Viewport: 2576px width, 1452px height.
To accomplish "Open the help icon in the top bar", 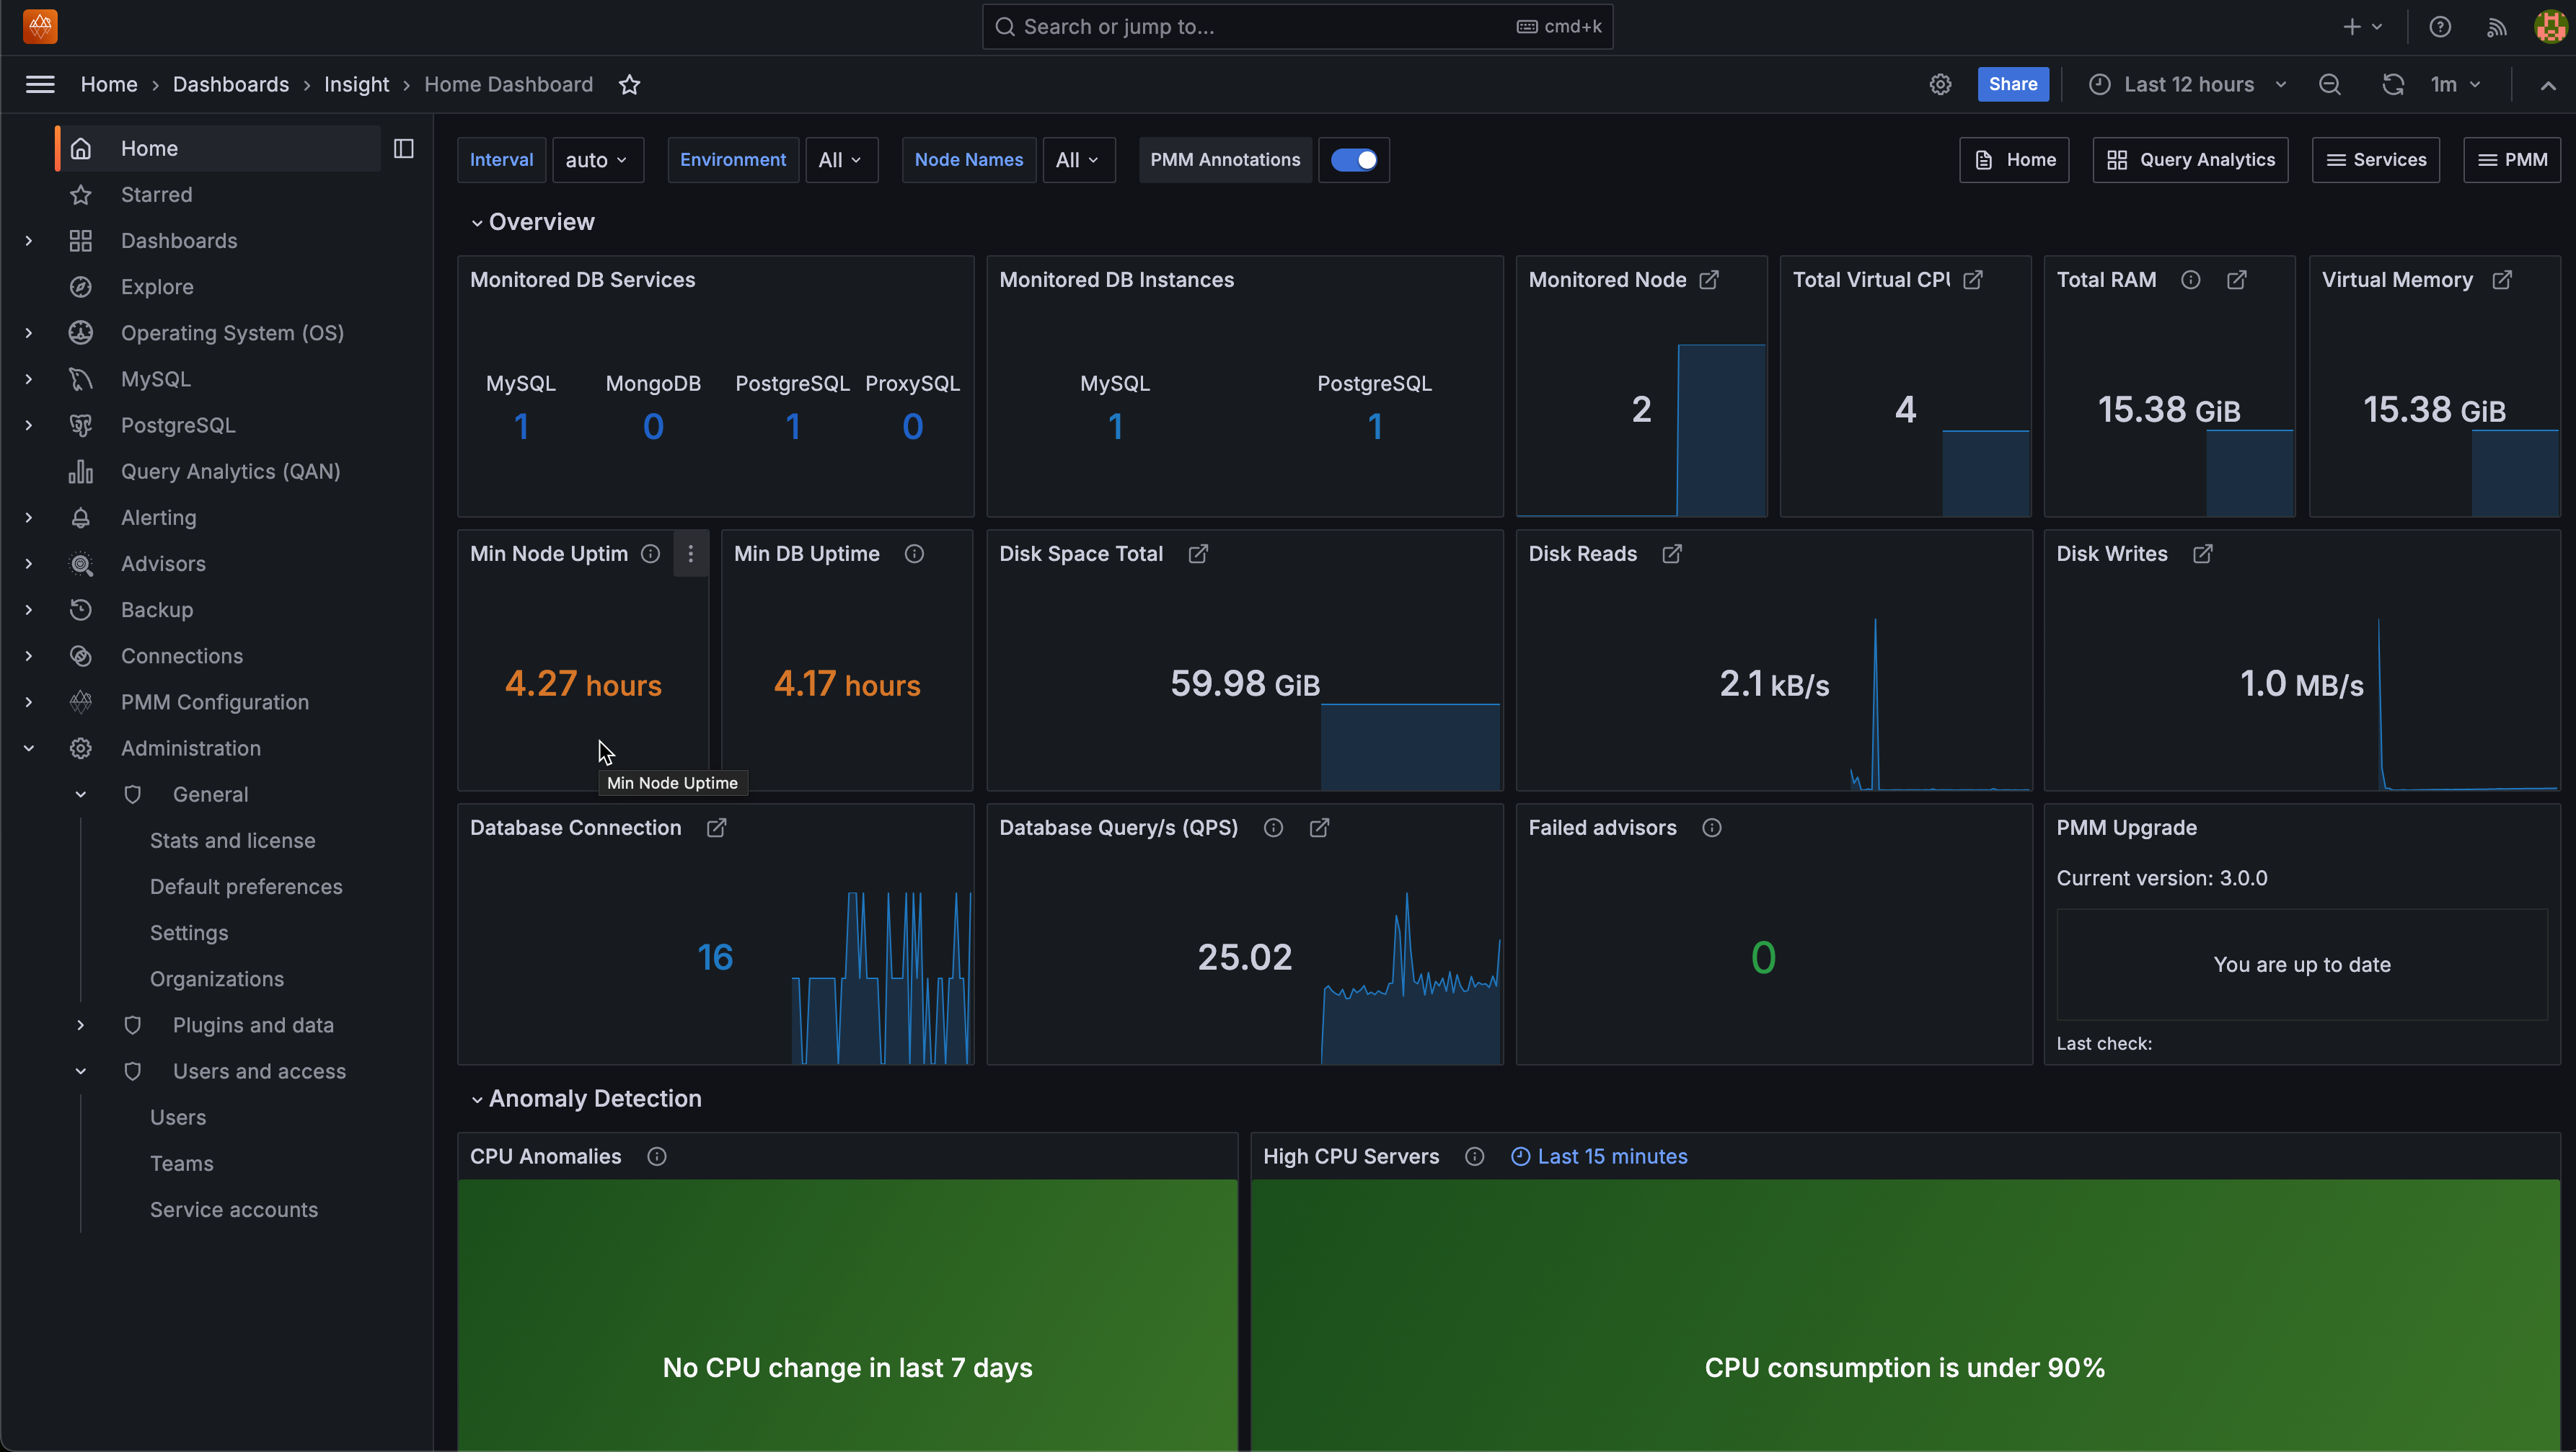I will pos(2440,26).
